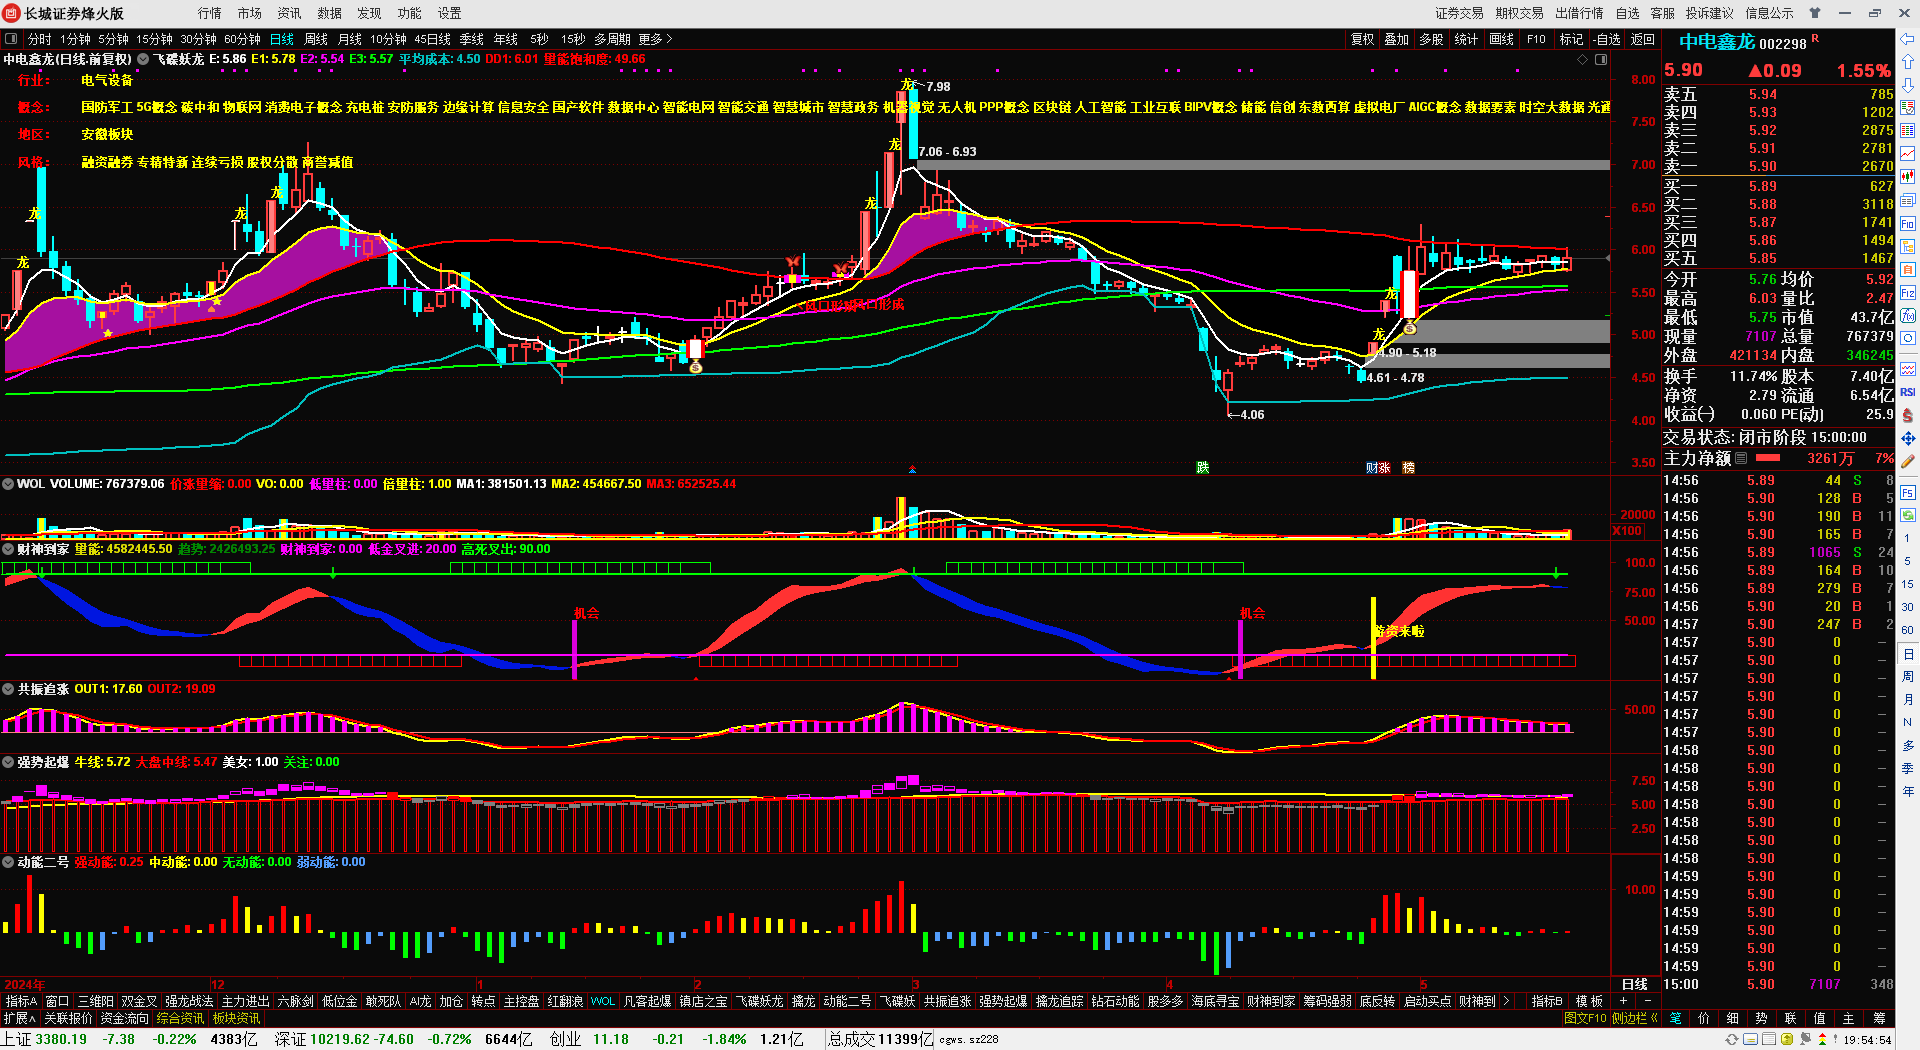1920x1050 pixels.
Task: Expand 共振追涨 indicator dropdown arrow
Action: pyautogui.click(x=8, y=689)
